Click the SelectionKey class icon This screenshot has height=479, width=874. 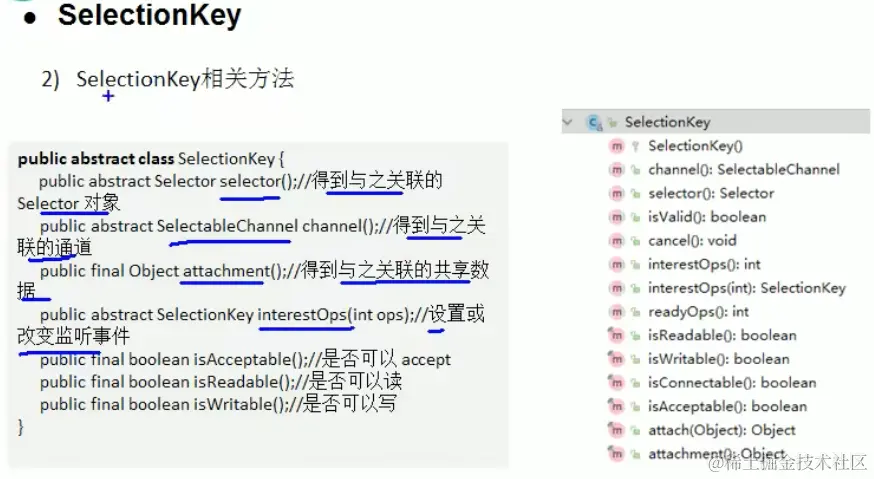click(x=594, y=122)
